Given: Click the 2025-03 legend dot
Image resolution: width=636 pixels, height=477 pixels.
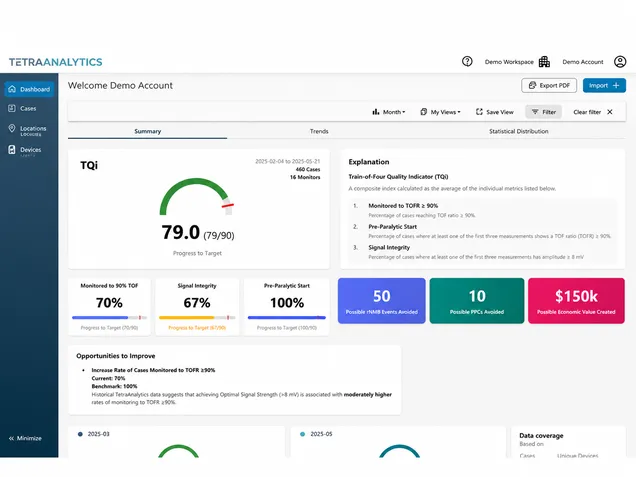Looking at the screenshot, I should [80, 434].
